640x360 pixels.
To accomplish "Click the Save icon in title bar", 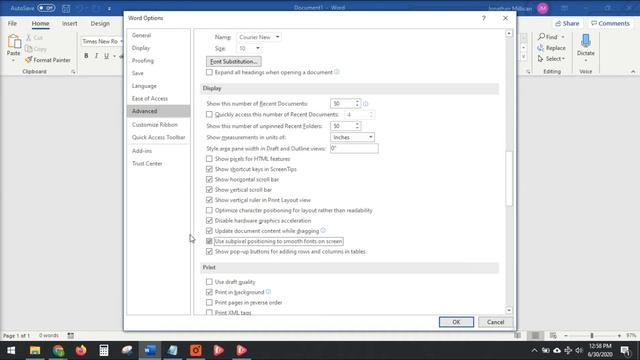I will tap(66, 8).
